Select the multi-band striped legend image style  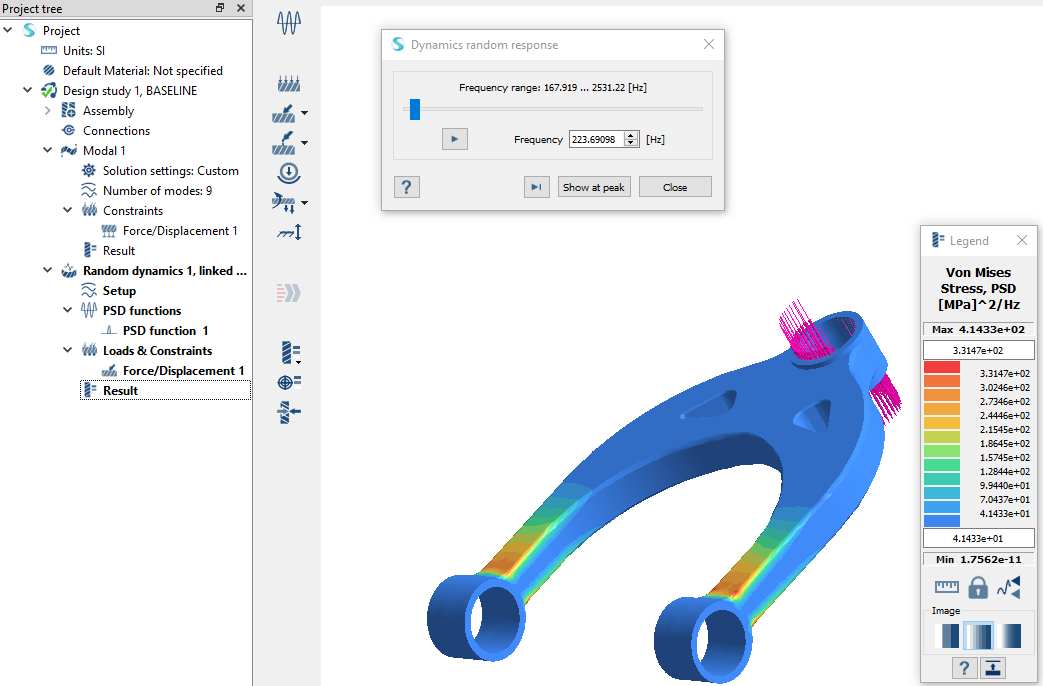tap(978, 635)
